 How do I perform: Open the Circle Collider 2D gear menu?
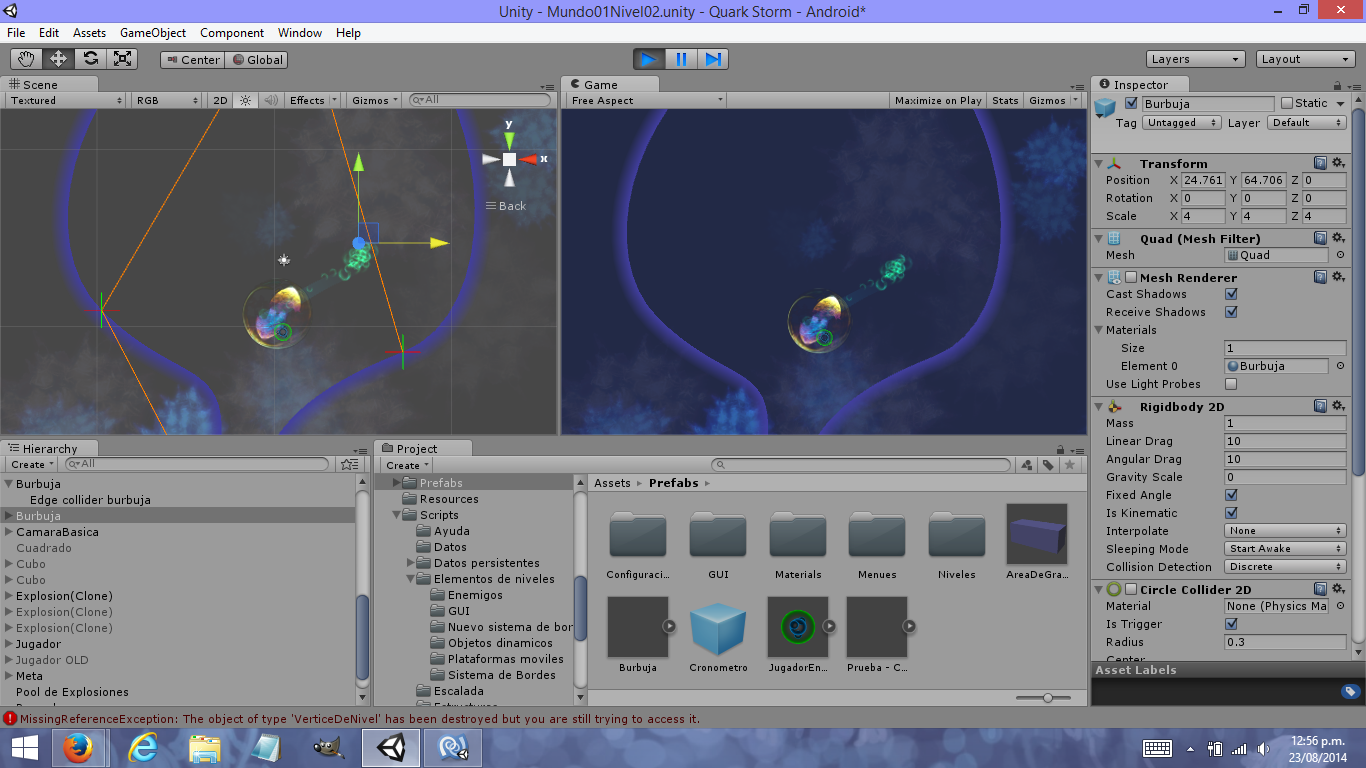pyautogui.click(x=1338, y=589)
